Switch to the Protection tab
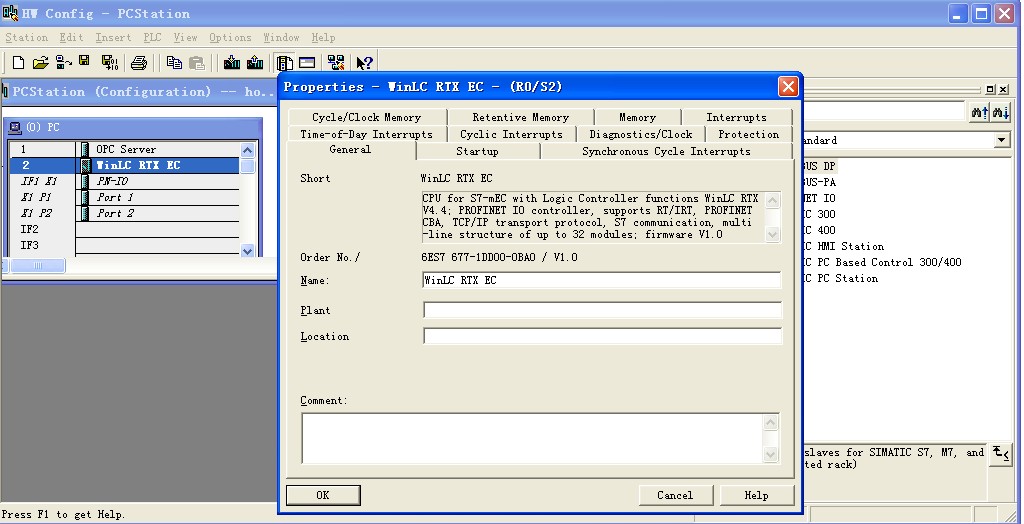 click(x=748, y=135)
